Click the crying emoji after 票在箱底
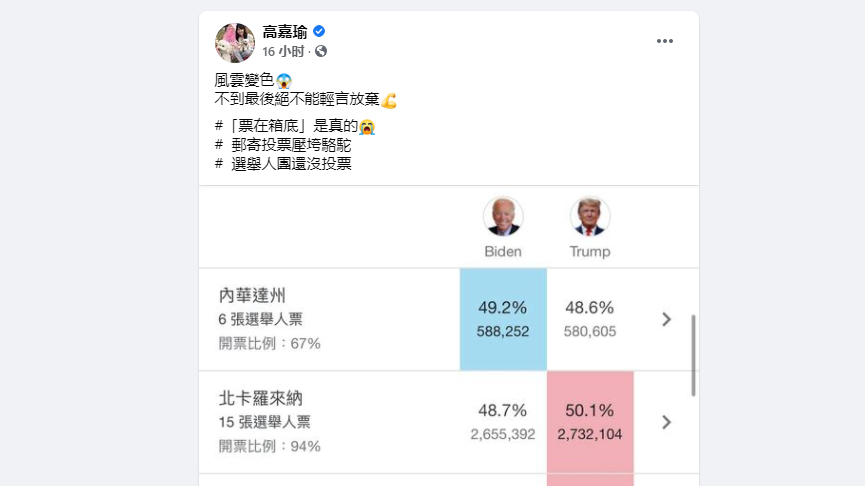 [367, 127]
